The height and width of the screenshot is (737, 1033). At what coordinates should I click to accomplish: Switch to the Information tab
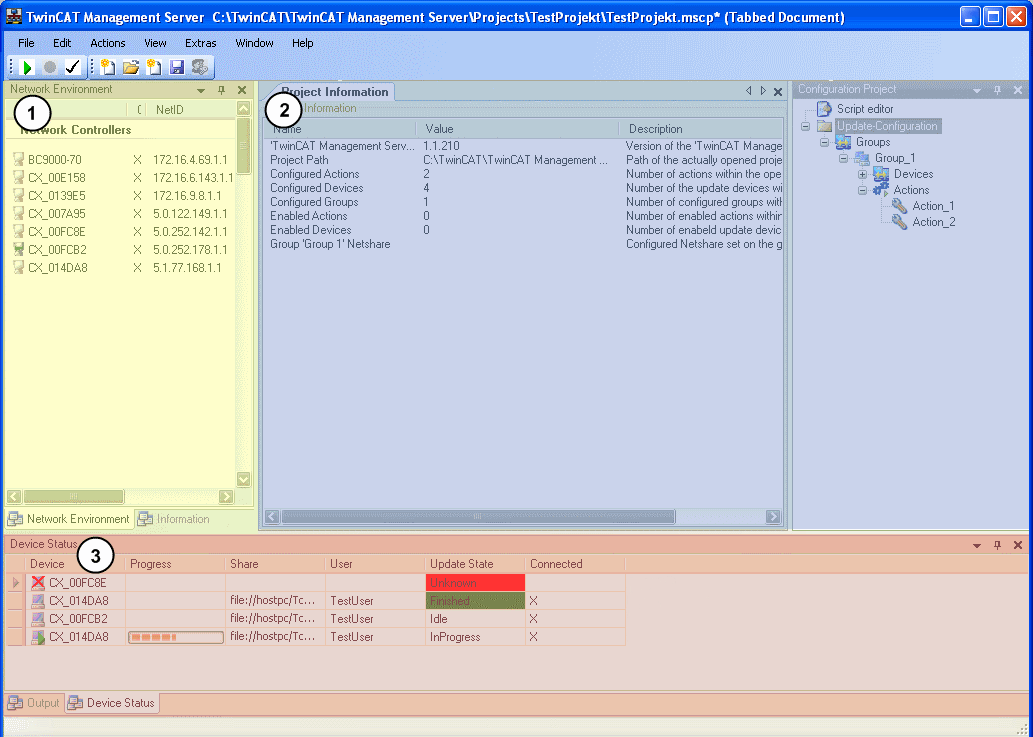175,519
